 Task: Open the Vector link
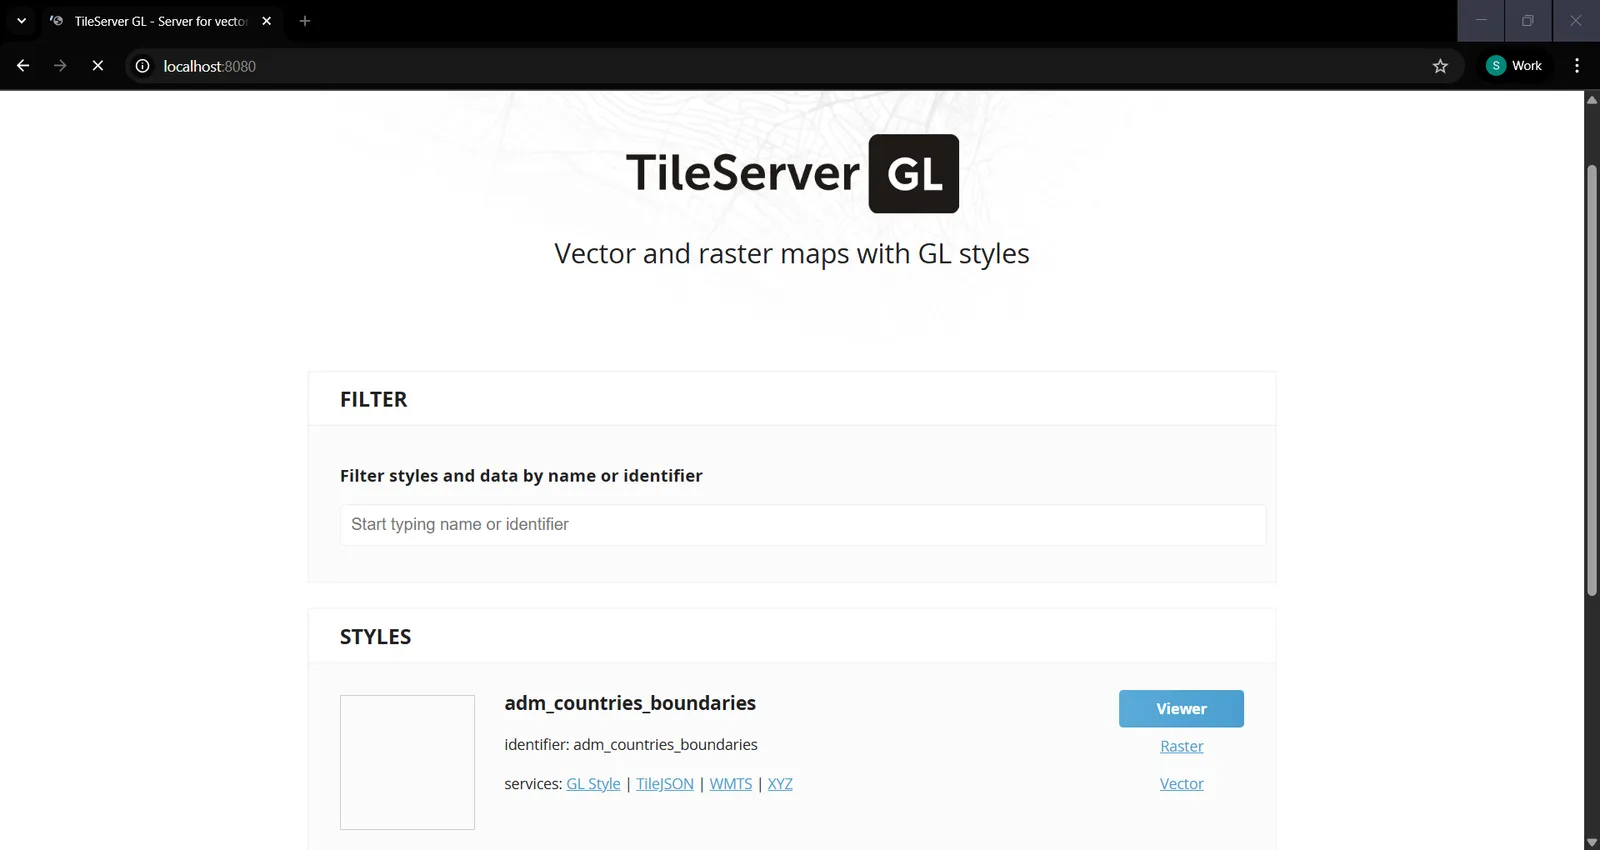pyautogui.click(x=1181, y=784)
